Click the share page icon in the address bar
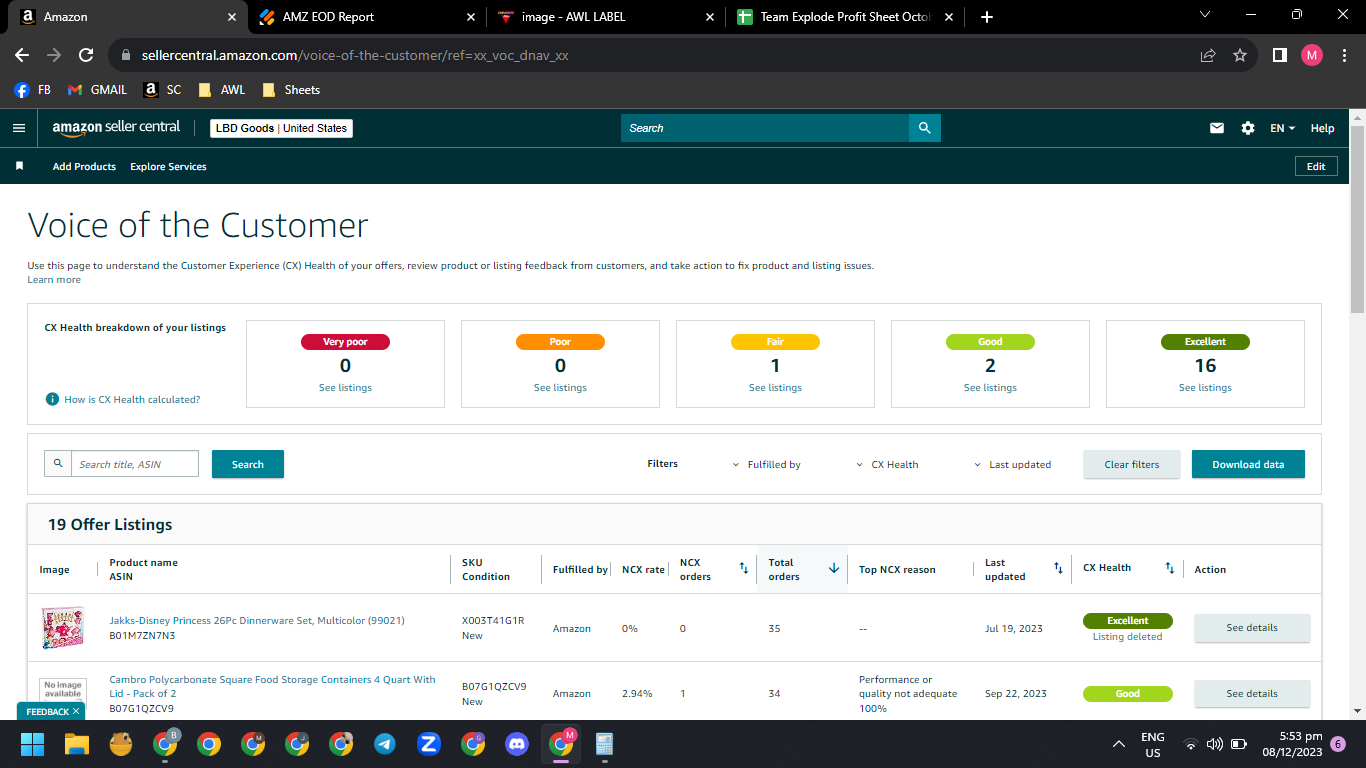This screenshot has height=768, width=1366. (1208, 56)
